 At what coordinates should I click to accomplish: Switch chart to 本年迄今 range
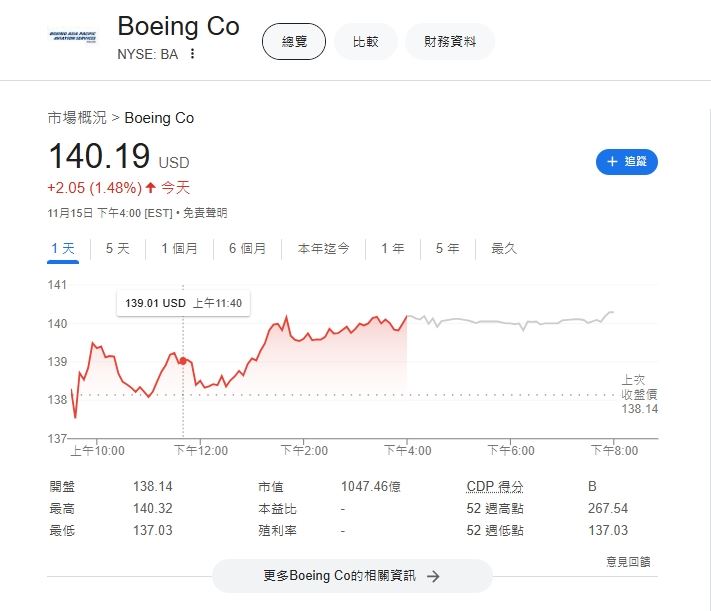[323, 249]
